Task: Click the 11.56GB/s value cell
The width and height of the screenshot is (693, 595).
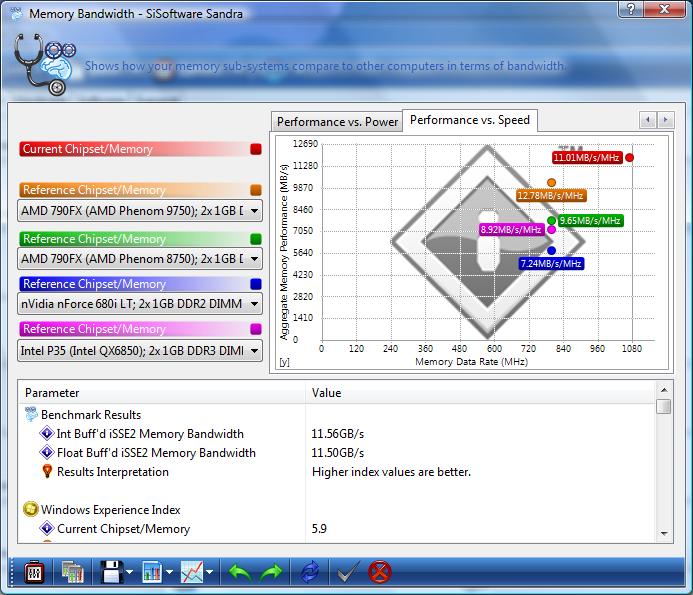Action: [338, 434]
